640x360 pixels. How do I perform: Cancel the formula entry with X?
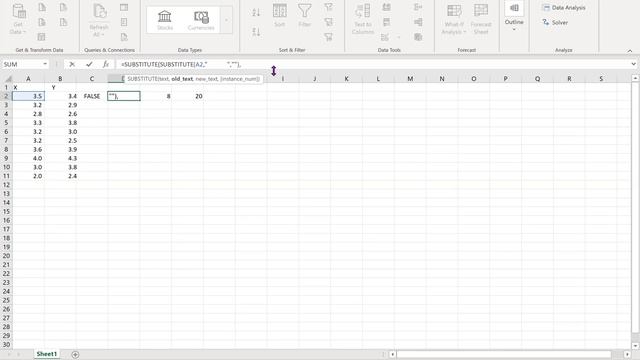click(x=72, y=64)
